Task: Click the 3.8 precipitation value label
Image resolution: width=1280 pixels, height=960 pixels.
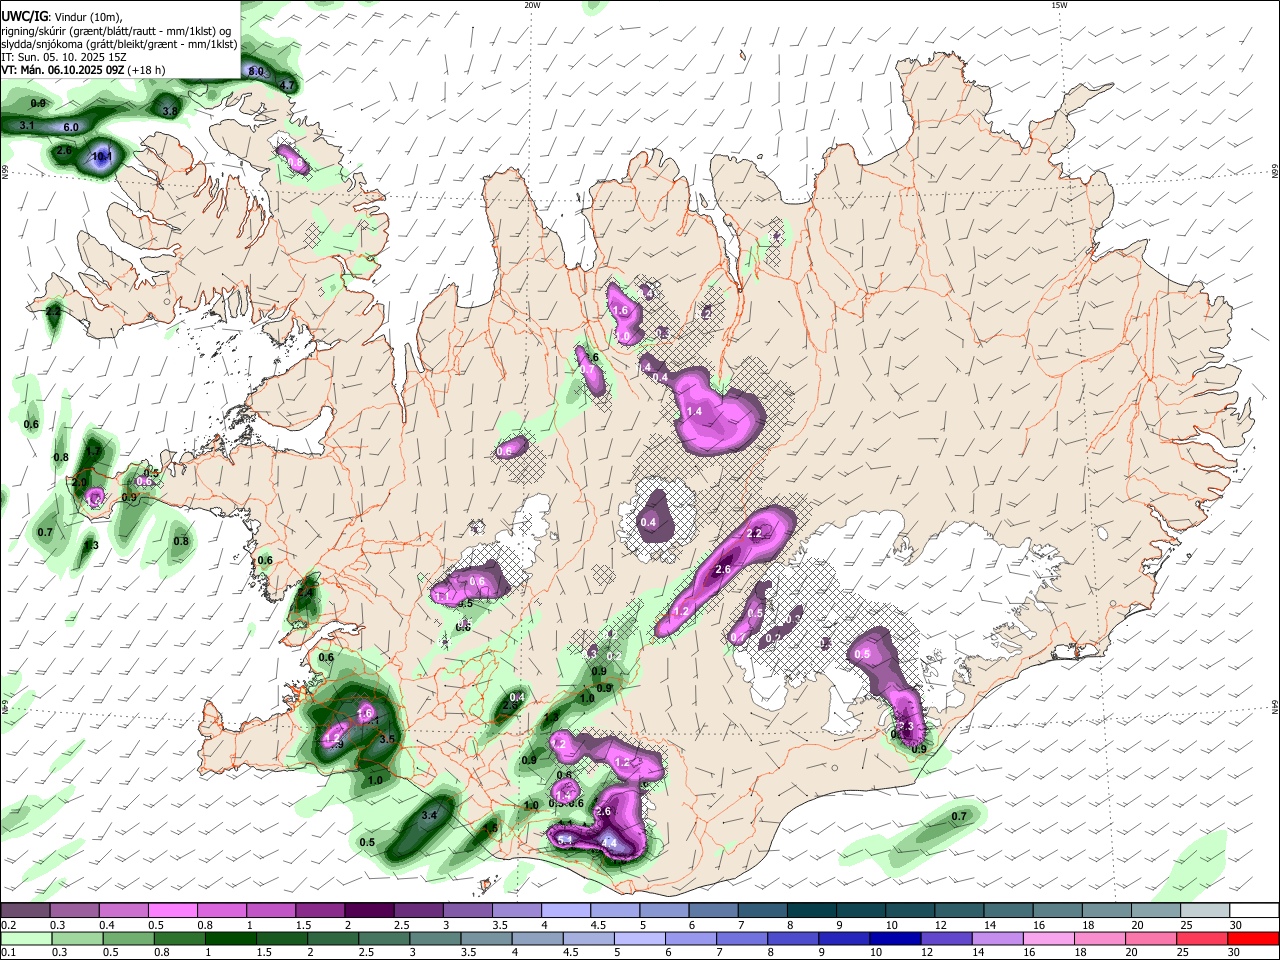Action: click(x=170, y=111)
